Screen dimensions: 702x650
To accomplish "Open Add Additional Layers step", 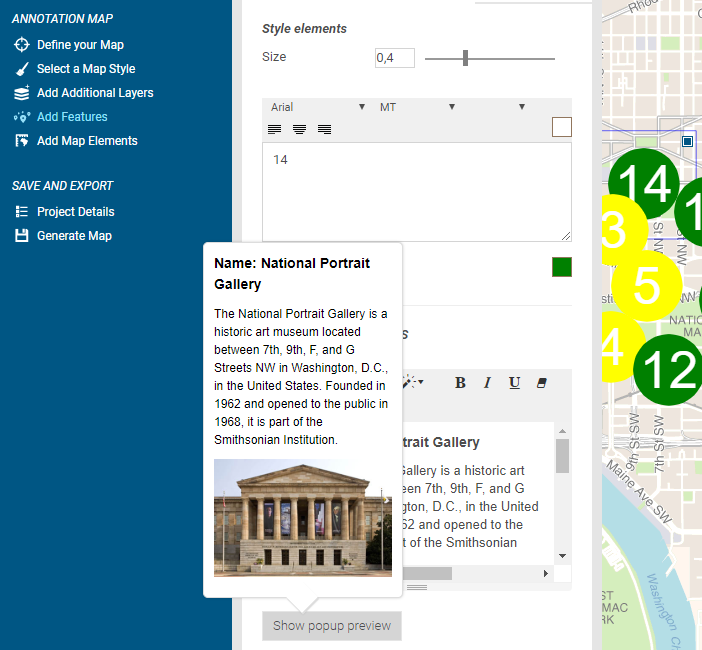I will 95,93.
